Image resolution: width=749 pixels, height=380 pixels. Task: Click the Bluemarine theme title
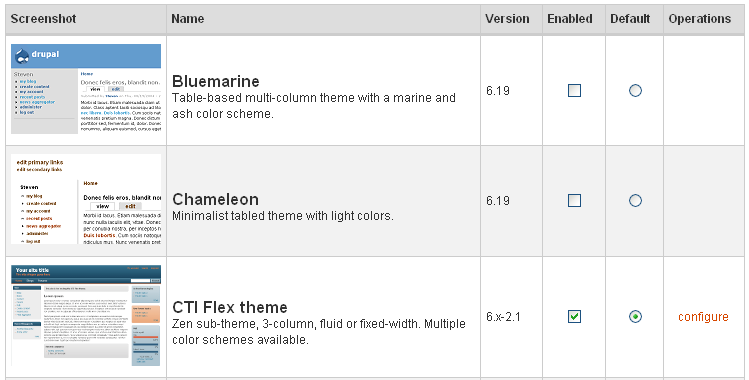(x=216, y=81)
